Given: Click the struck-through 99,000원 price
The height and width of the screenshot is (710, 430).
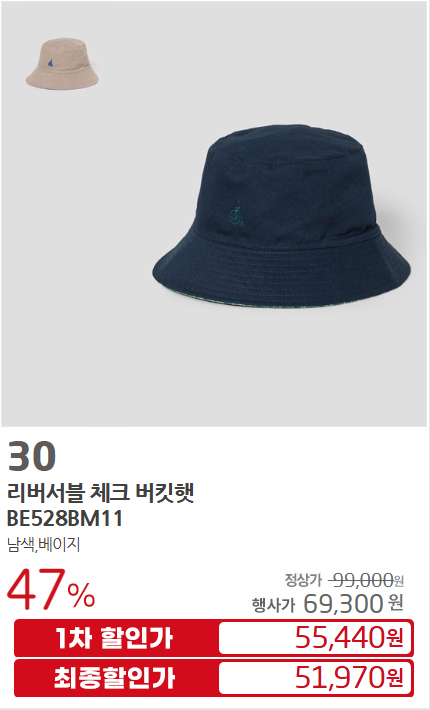Looking at the screenshot, I should pyautogui.click(x=365, y=580).
